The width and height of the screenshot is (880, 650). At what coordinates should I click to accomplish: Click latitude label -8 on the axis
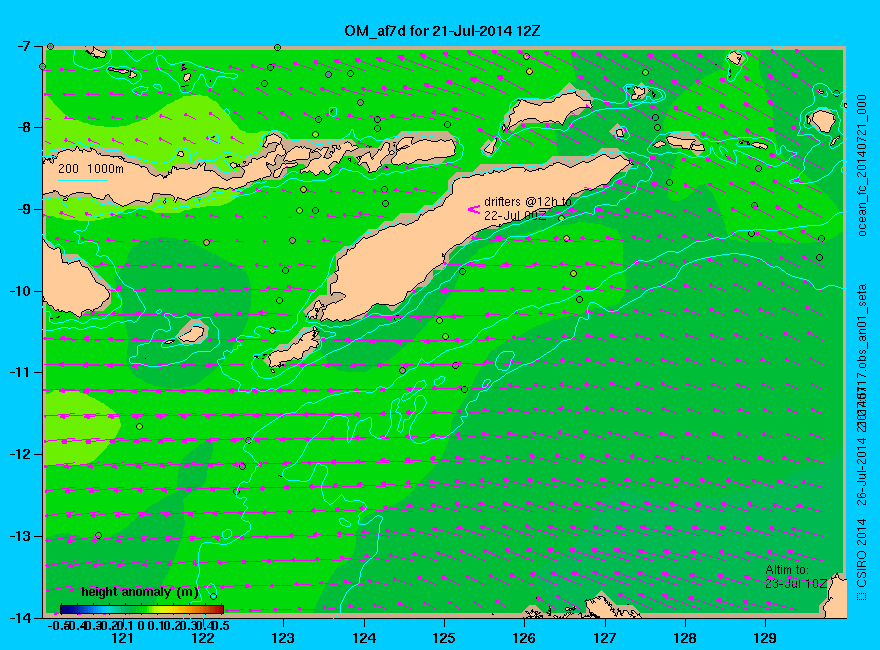coord(25,127)
